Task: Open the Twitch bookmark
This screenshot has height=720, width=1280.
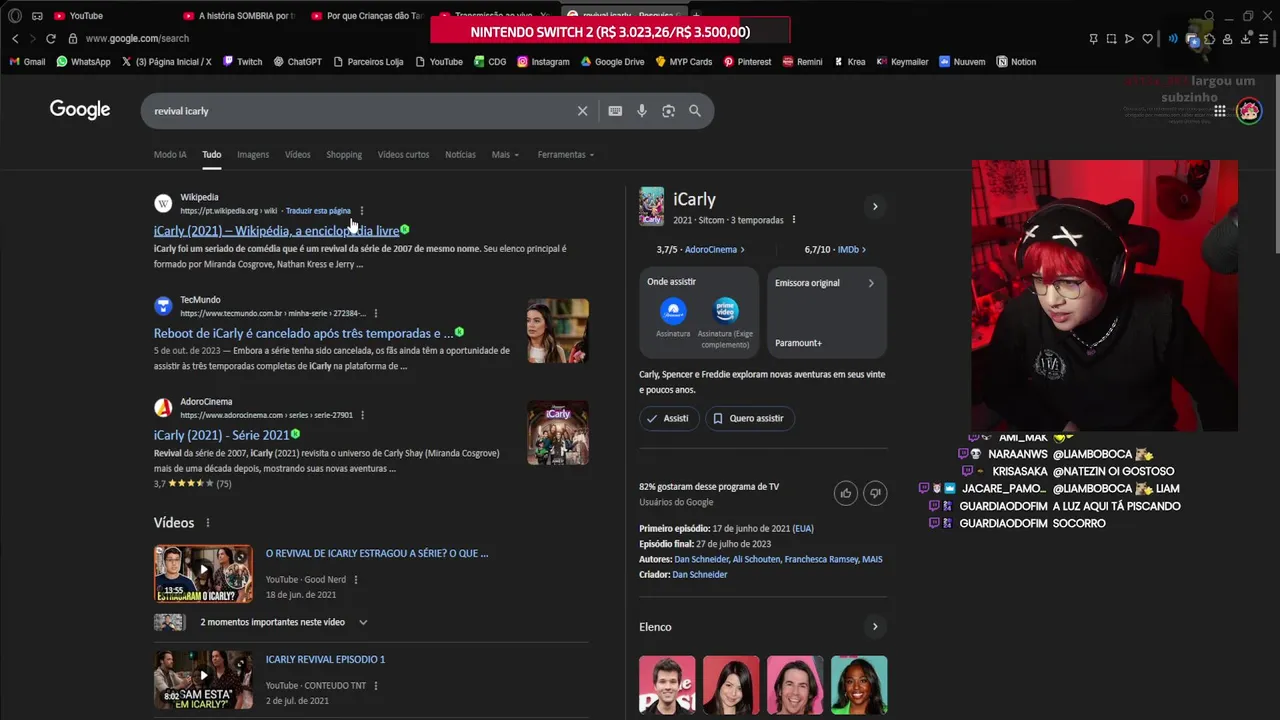Action: (x=242, y=62)
